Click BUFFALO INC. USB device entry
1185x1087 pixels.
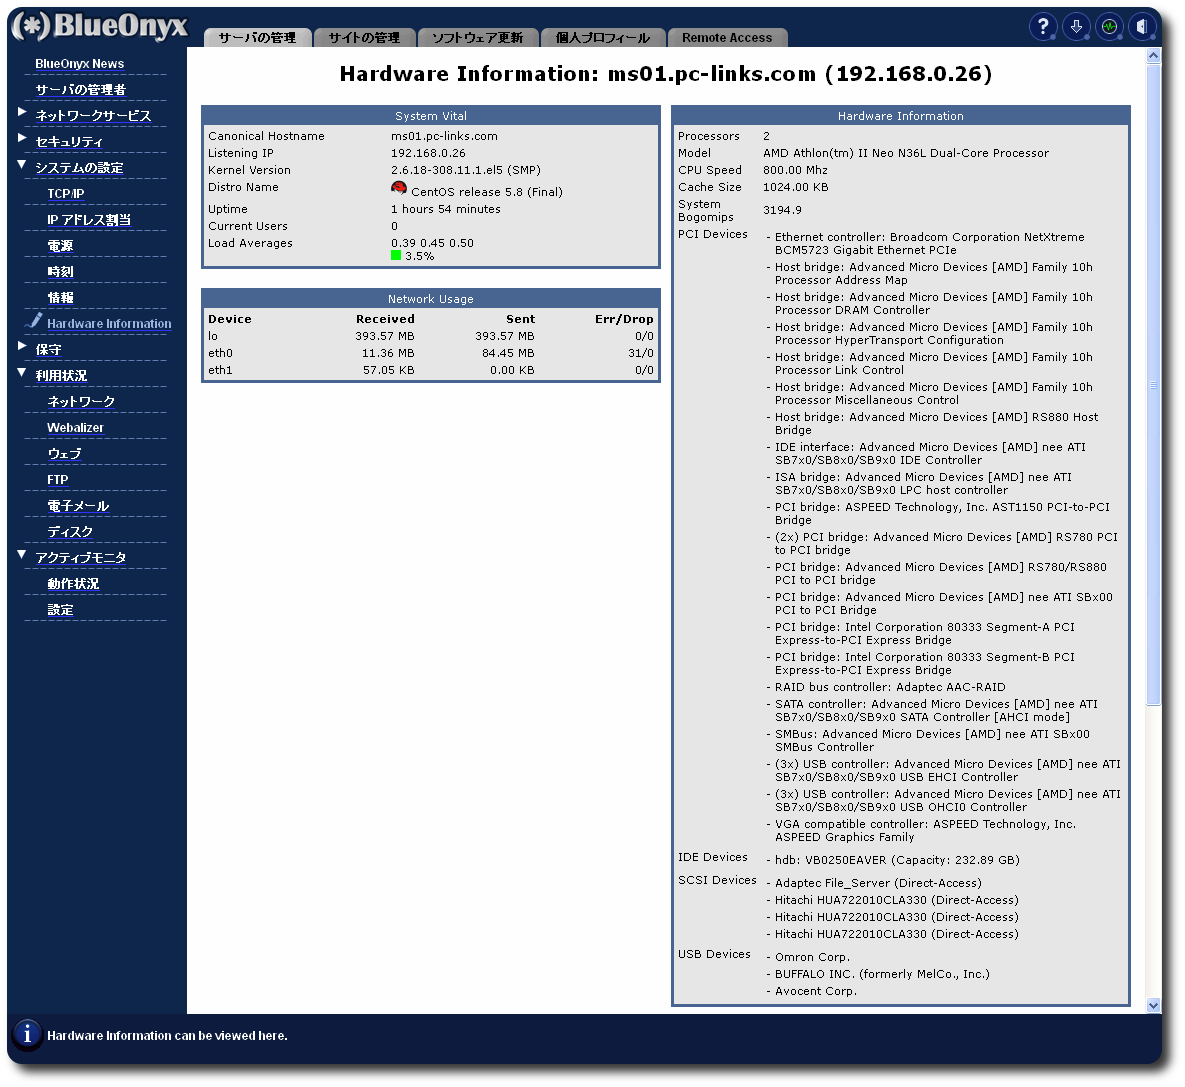[x=882, y=974]
